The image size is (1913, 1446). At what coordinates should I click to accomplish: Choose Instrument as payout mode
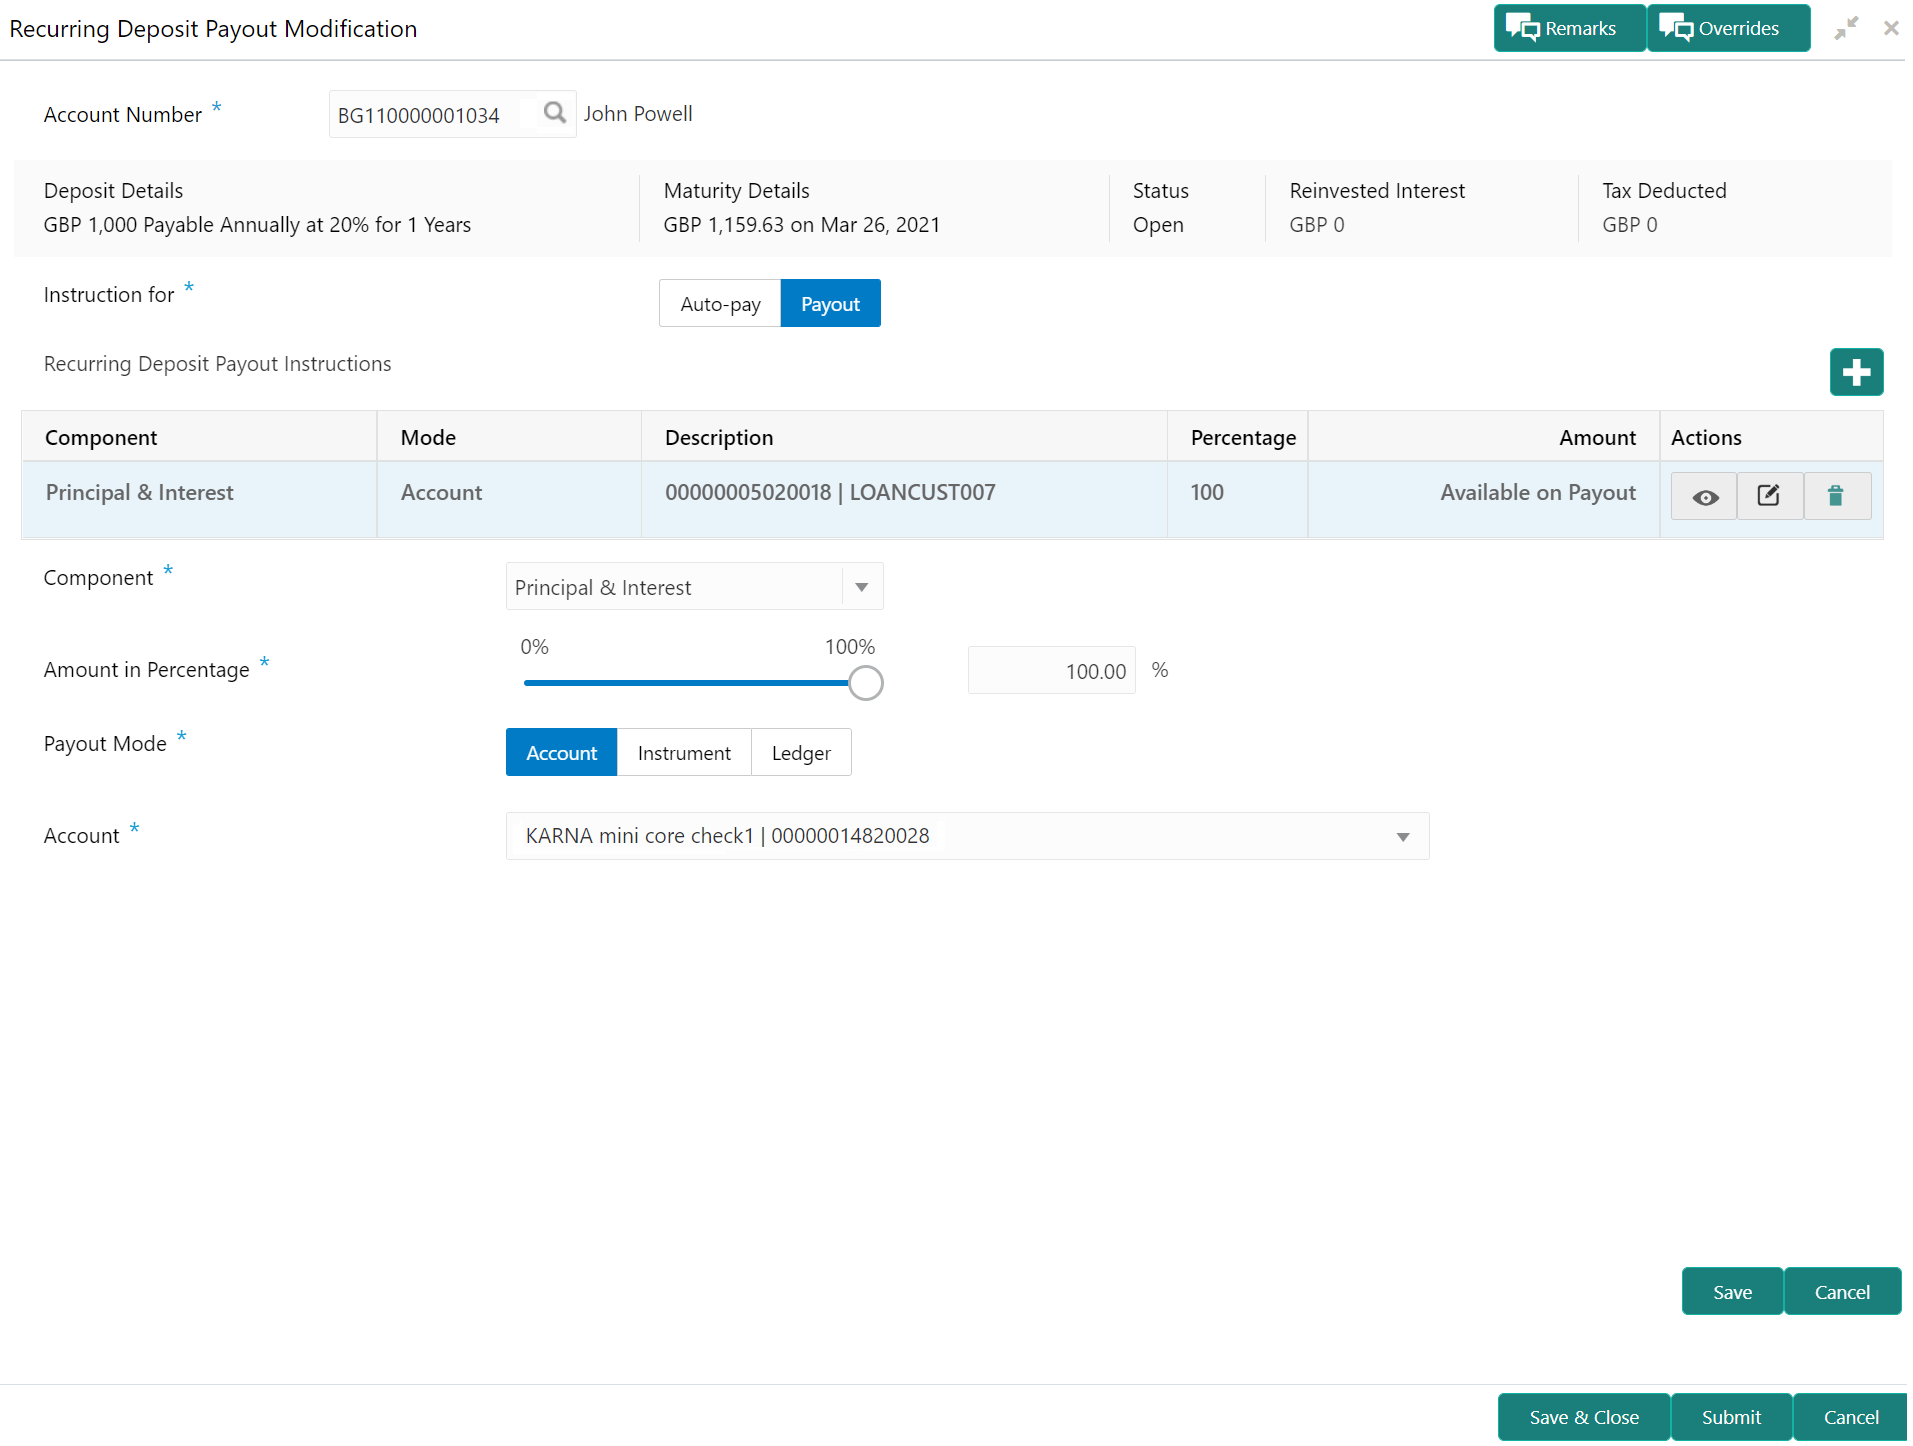pos(684,753)
